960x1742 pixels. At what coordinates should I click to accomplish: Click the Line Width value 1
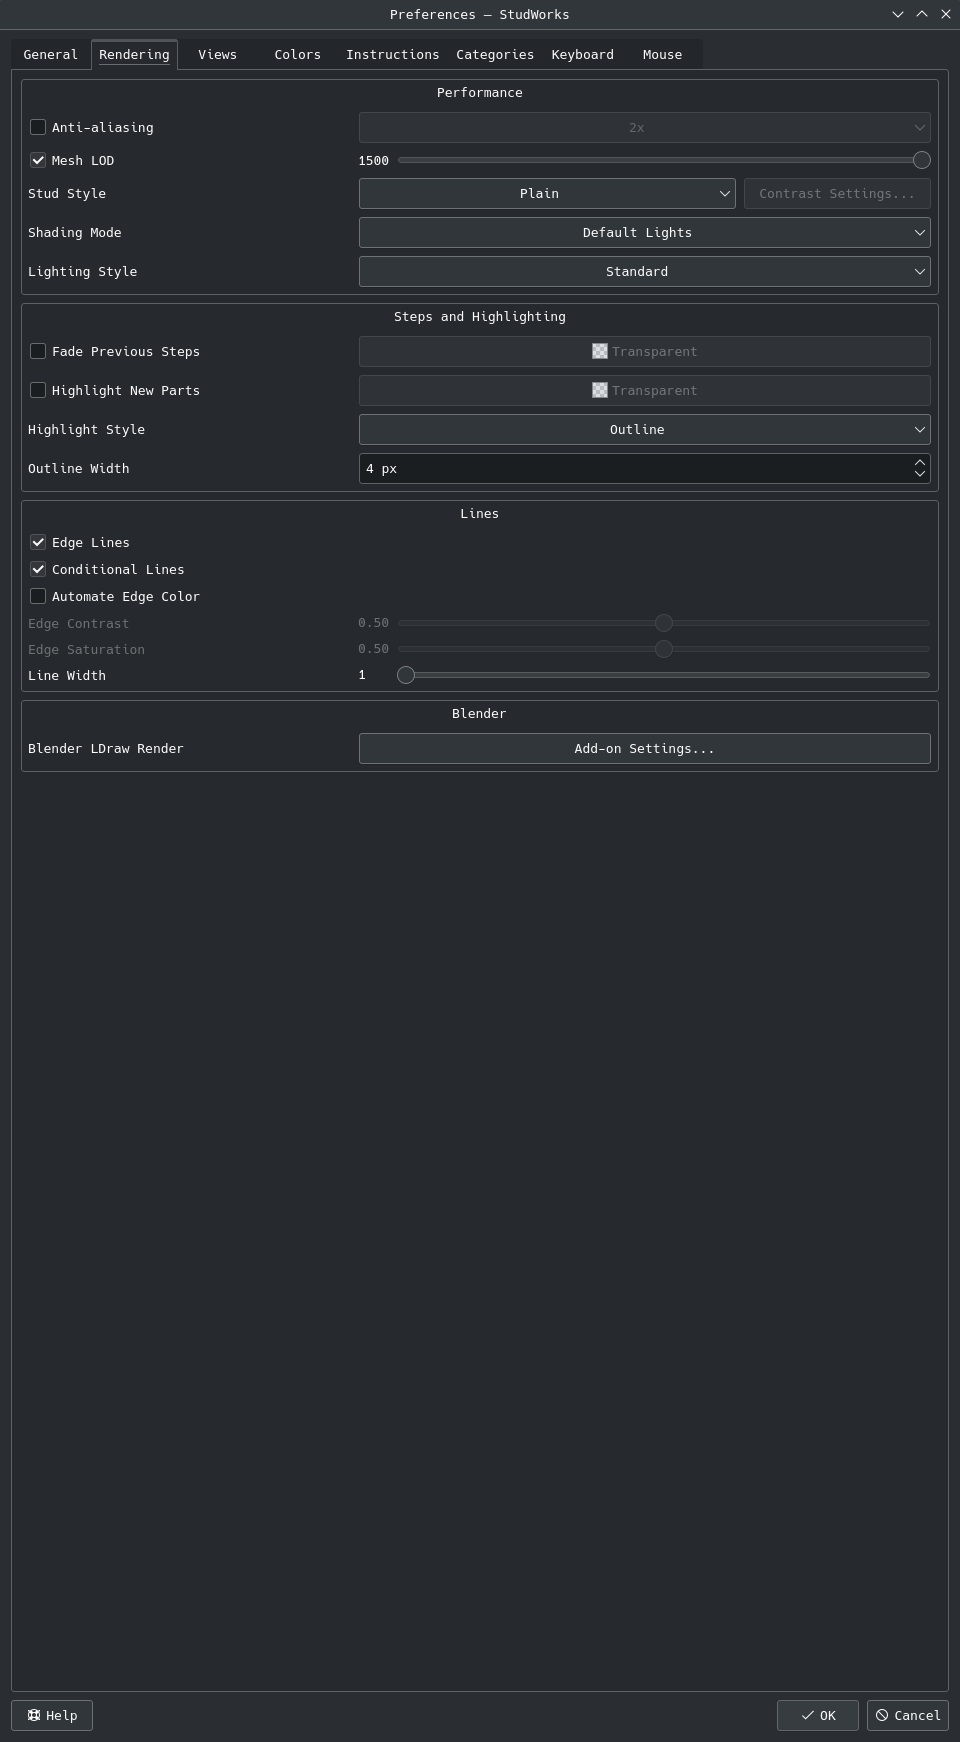[362, 675]
